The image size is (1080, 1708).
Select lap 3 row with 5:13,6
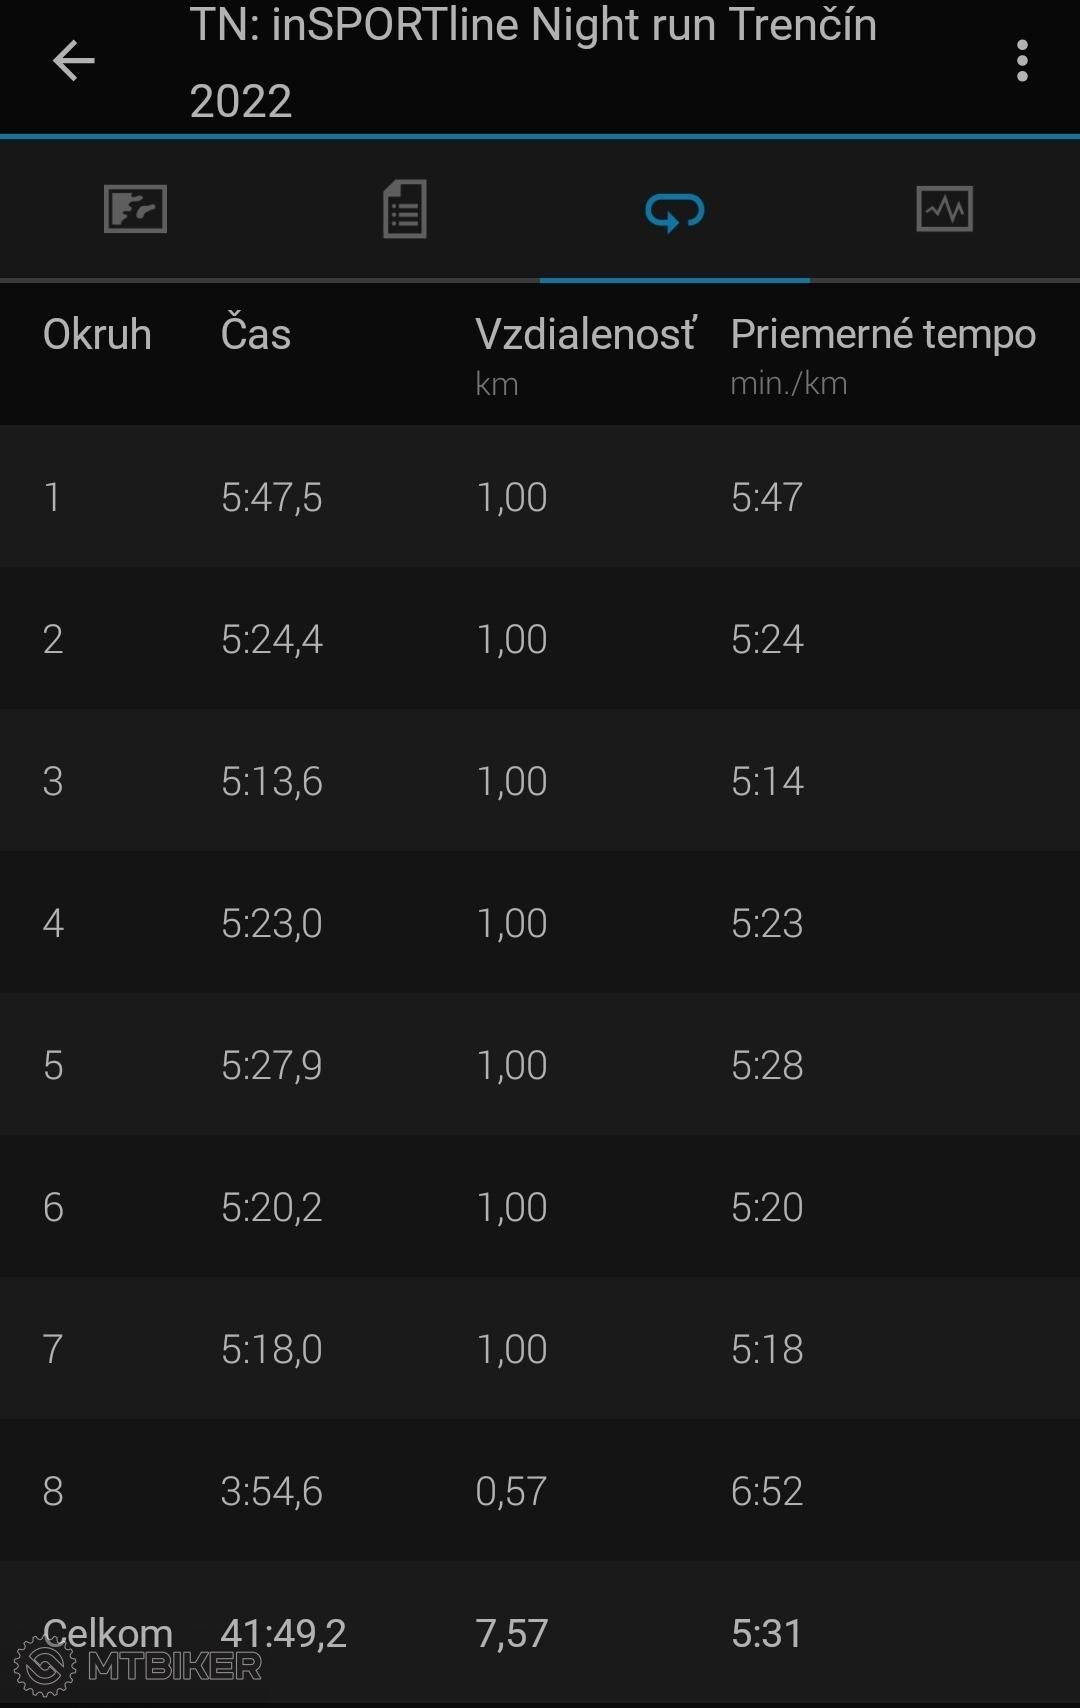point(540,781)
